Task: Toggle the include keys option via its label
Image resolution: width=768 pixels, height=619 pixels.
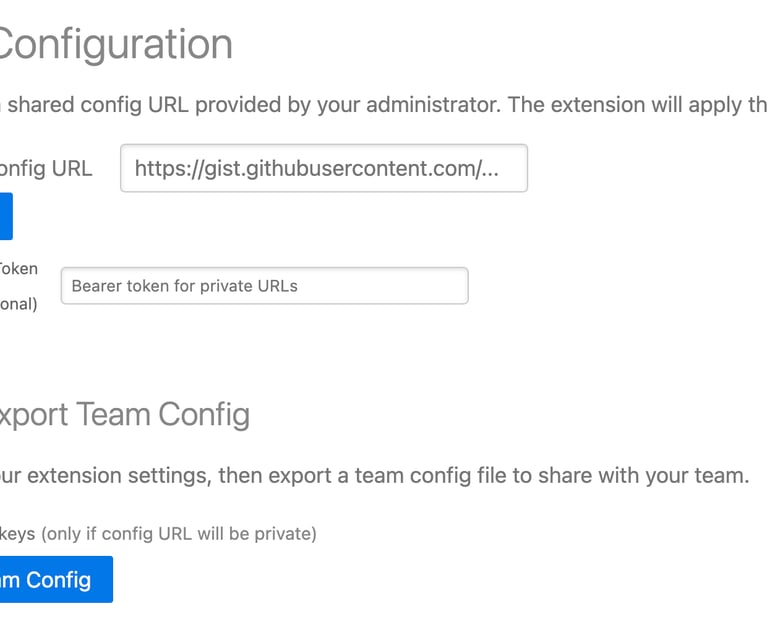Action: [x=17, y=534]
